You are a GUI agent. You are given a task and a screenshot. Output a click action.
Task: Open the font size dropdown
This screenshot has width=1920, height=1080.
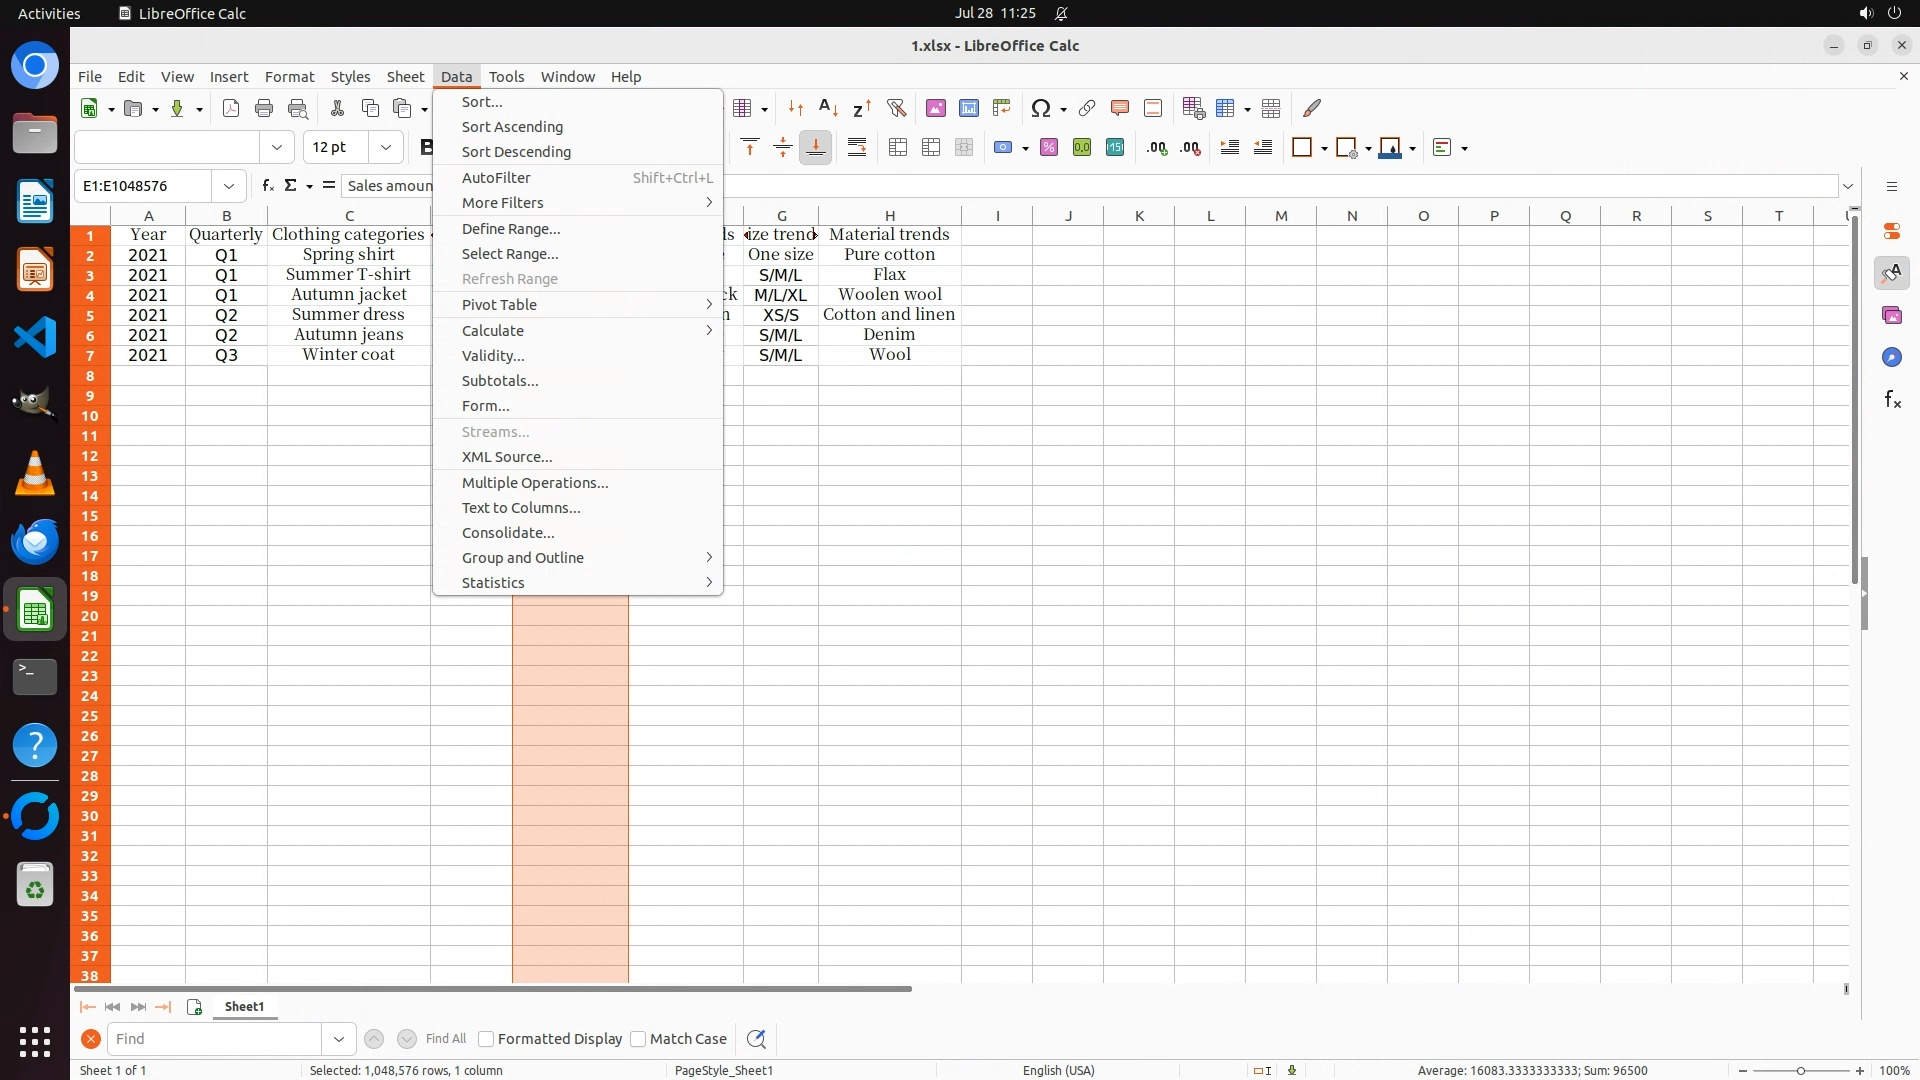[385, 148]
